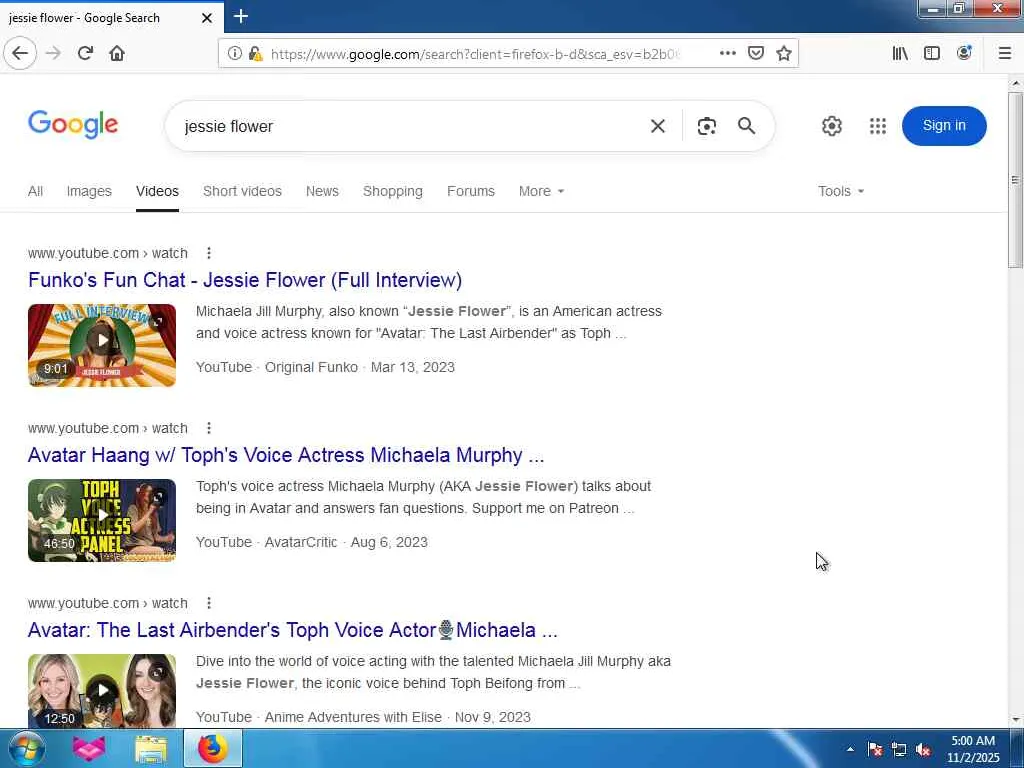Click the muted volume tray icon
This screenshot has height=768, width=1024.
[923, 750]
